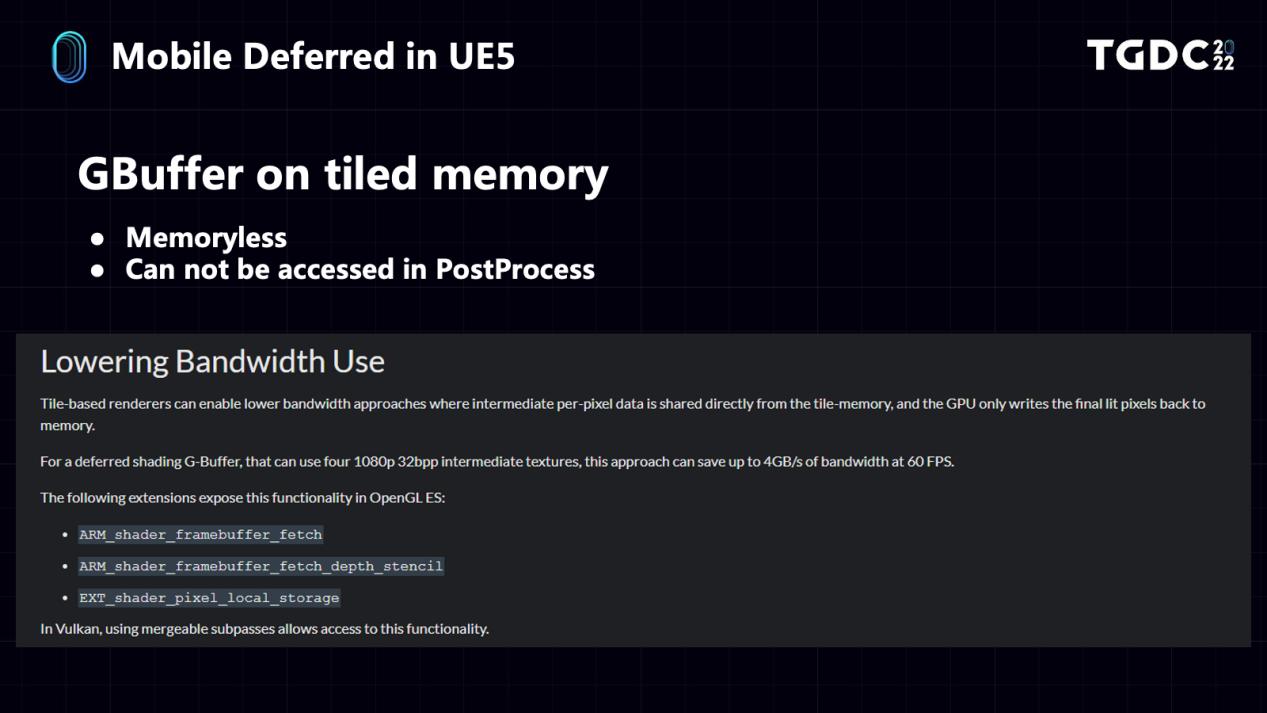This screenshot has height=713, width=1267.
Task: Click ARM_shader_framebuffer_fetch code label
Action: coord(200,535)
